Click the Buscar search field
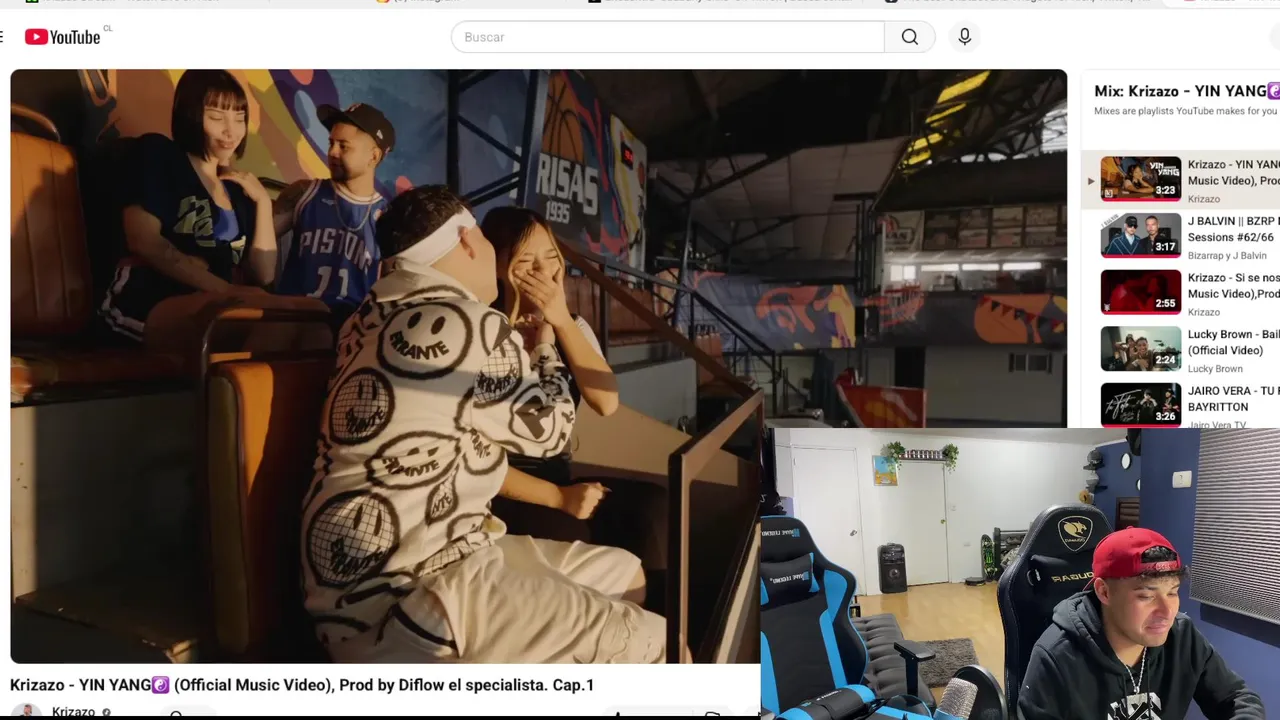Viewport: 1280px width, 720px height. point(667,37)
